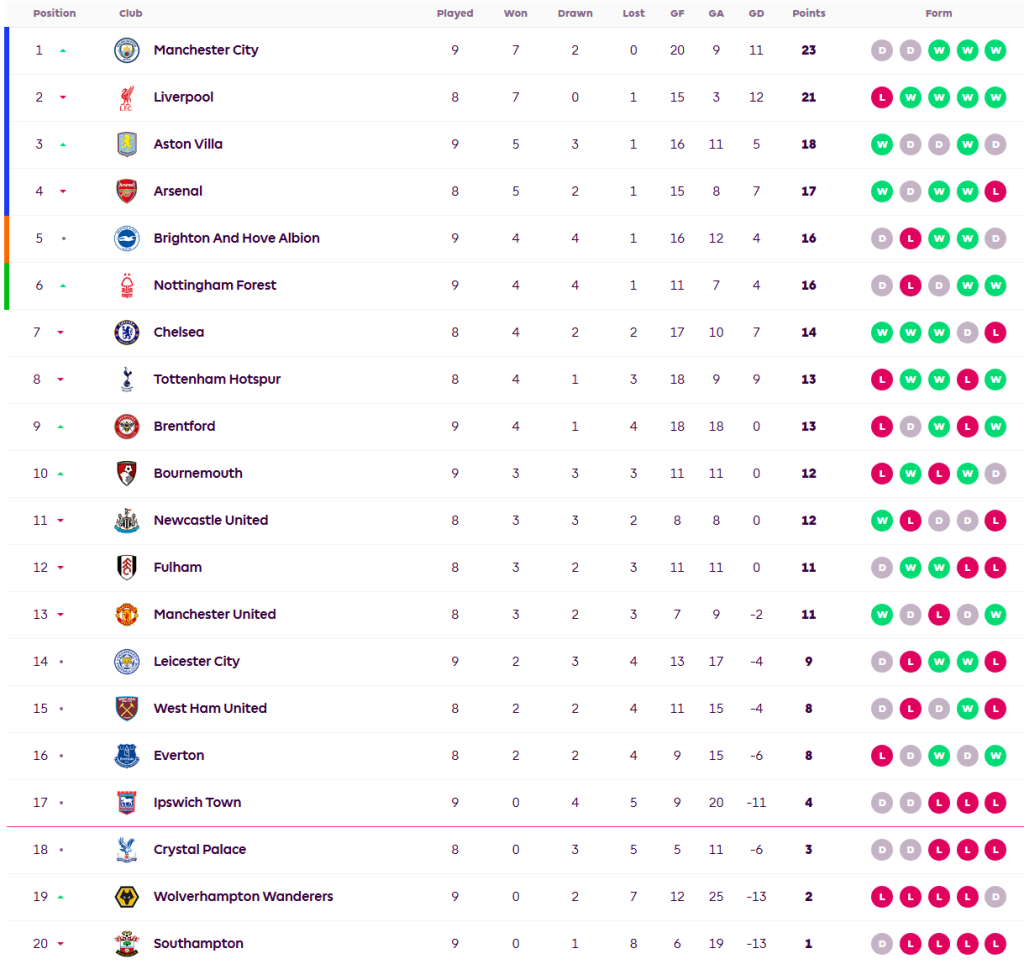Open the Nottingham Forest club link

click(x=215, y=286)
